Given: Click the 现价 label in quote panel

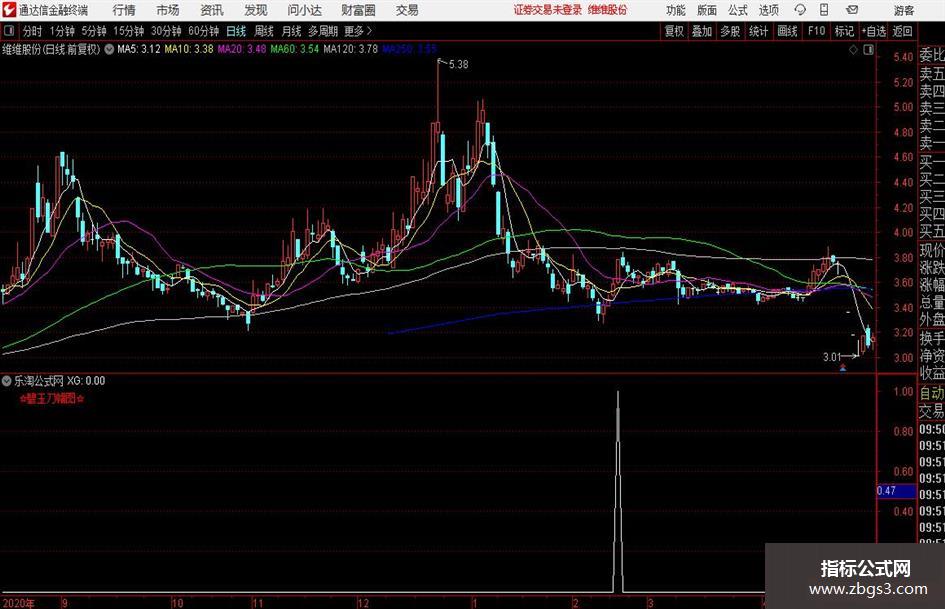Looking at the screenshot, I should [x=932, y=250].
